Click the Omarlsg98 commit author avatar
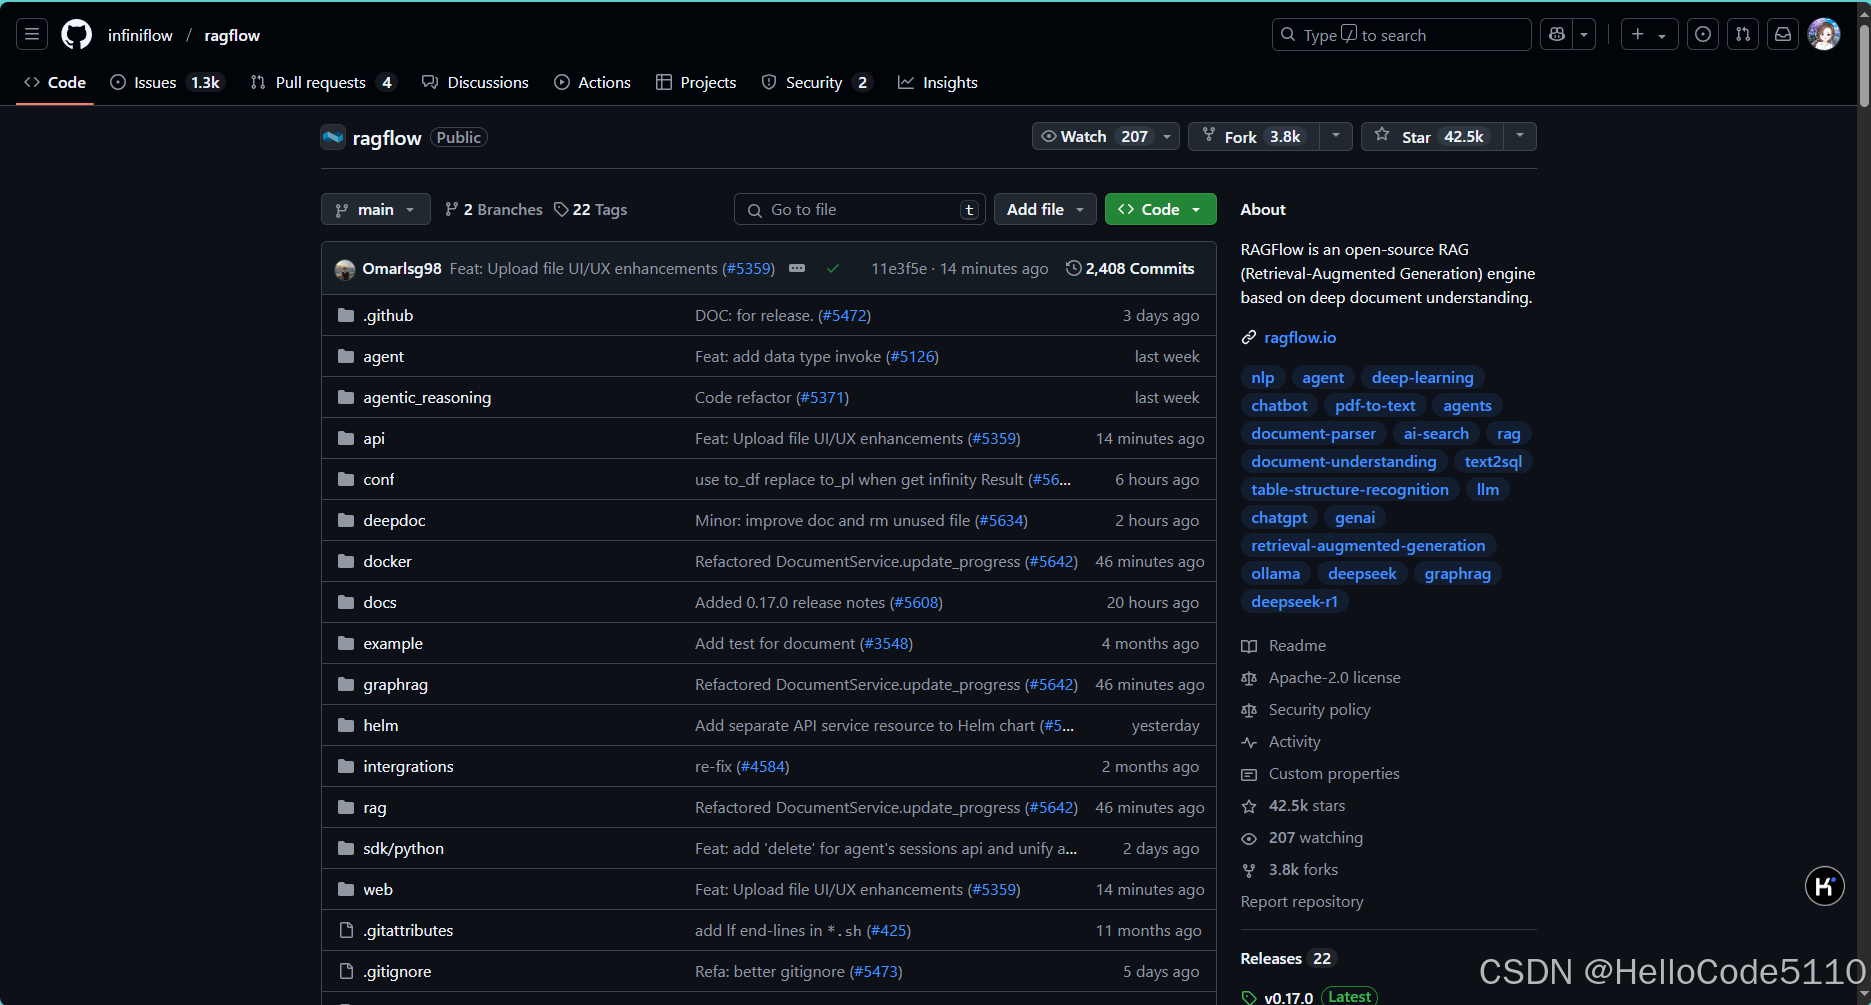This screenshot has height=1005, width=1871. pos(345,269)
